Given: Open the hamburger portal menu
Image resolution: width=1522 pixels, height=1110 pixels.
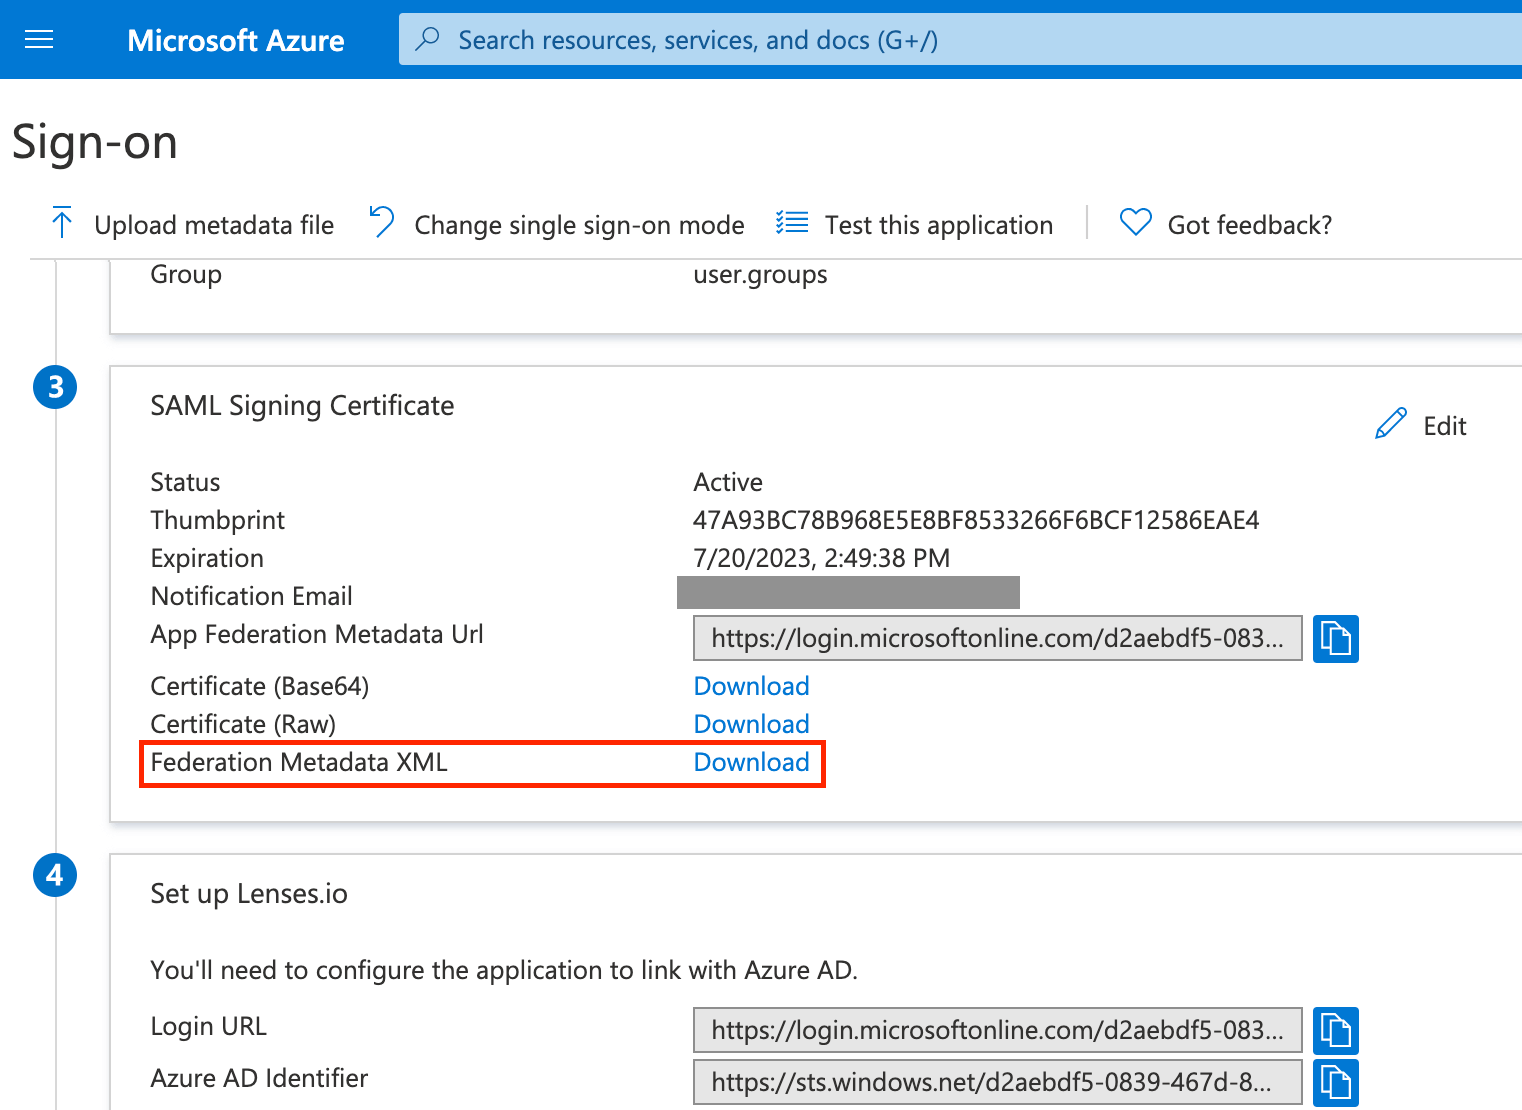Looking at the screenshot, I should pos(39,40).
